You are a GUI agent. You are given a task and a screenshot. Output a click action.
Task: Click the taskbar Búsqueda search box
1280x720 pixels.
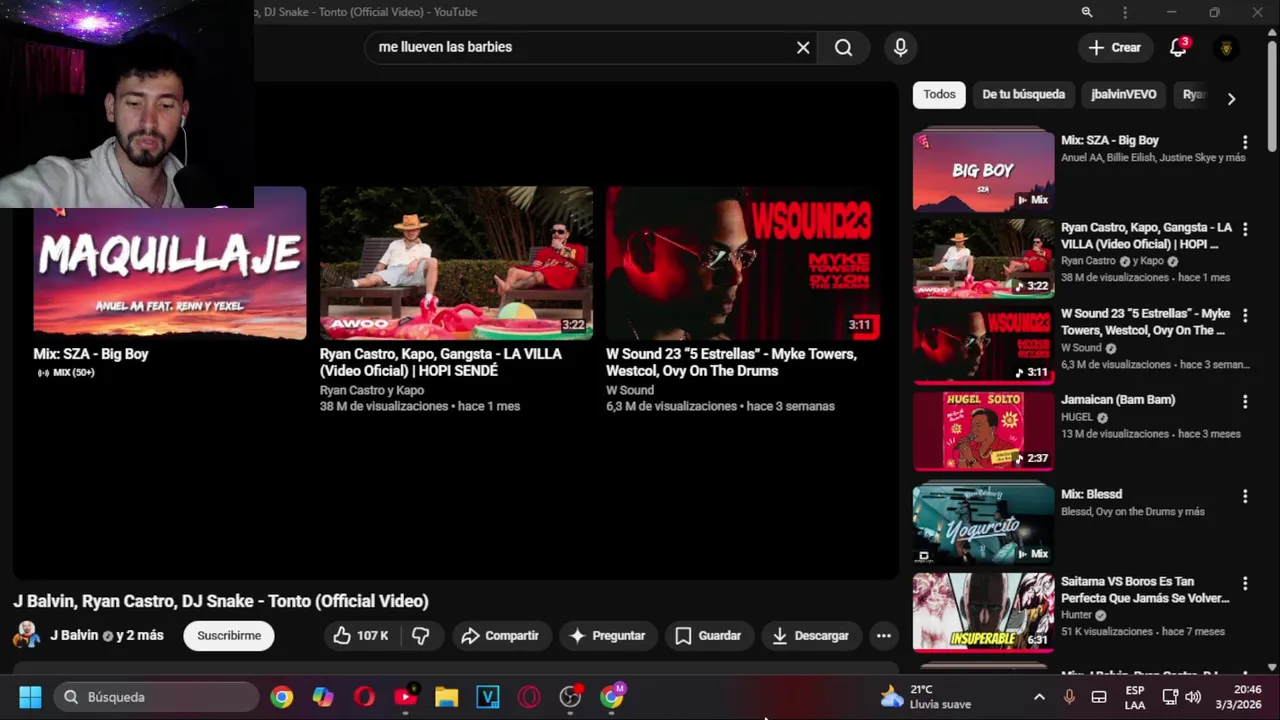(x=156, y=697)
